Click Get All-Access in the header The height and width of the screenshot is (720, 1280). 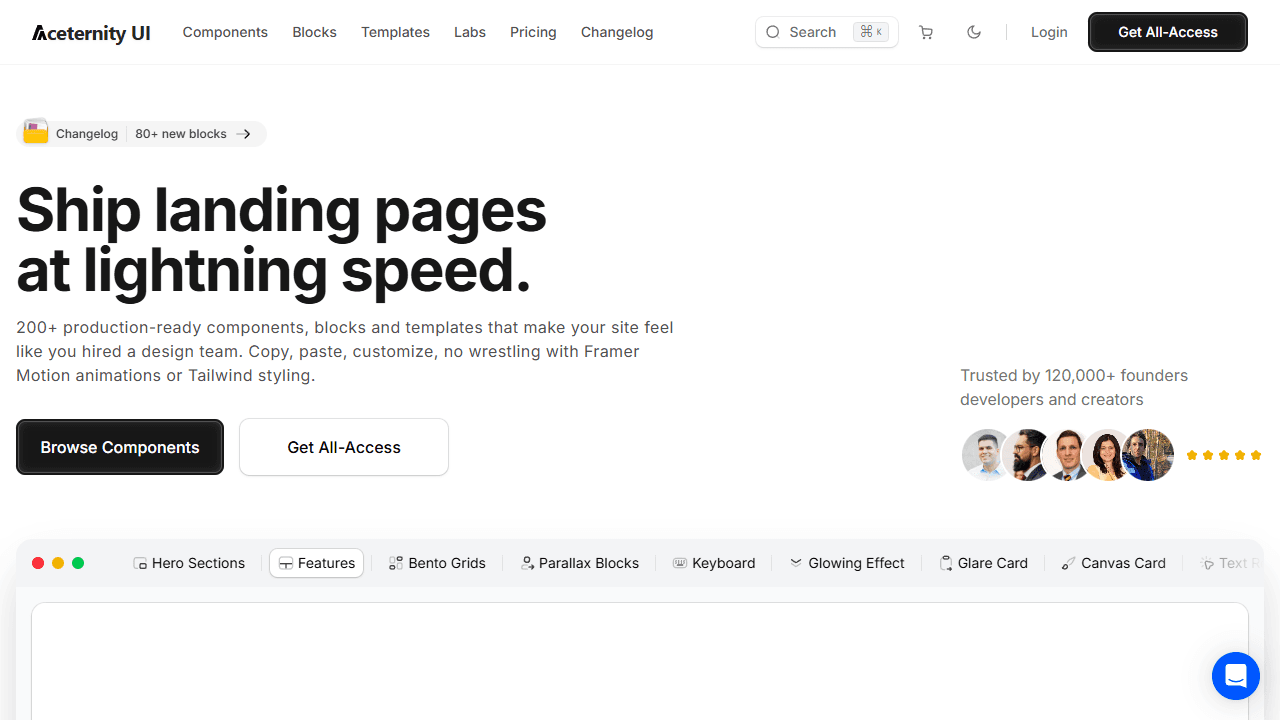pyautogui.click(x=1168, y=32)
